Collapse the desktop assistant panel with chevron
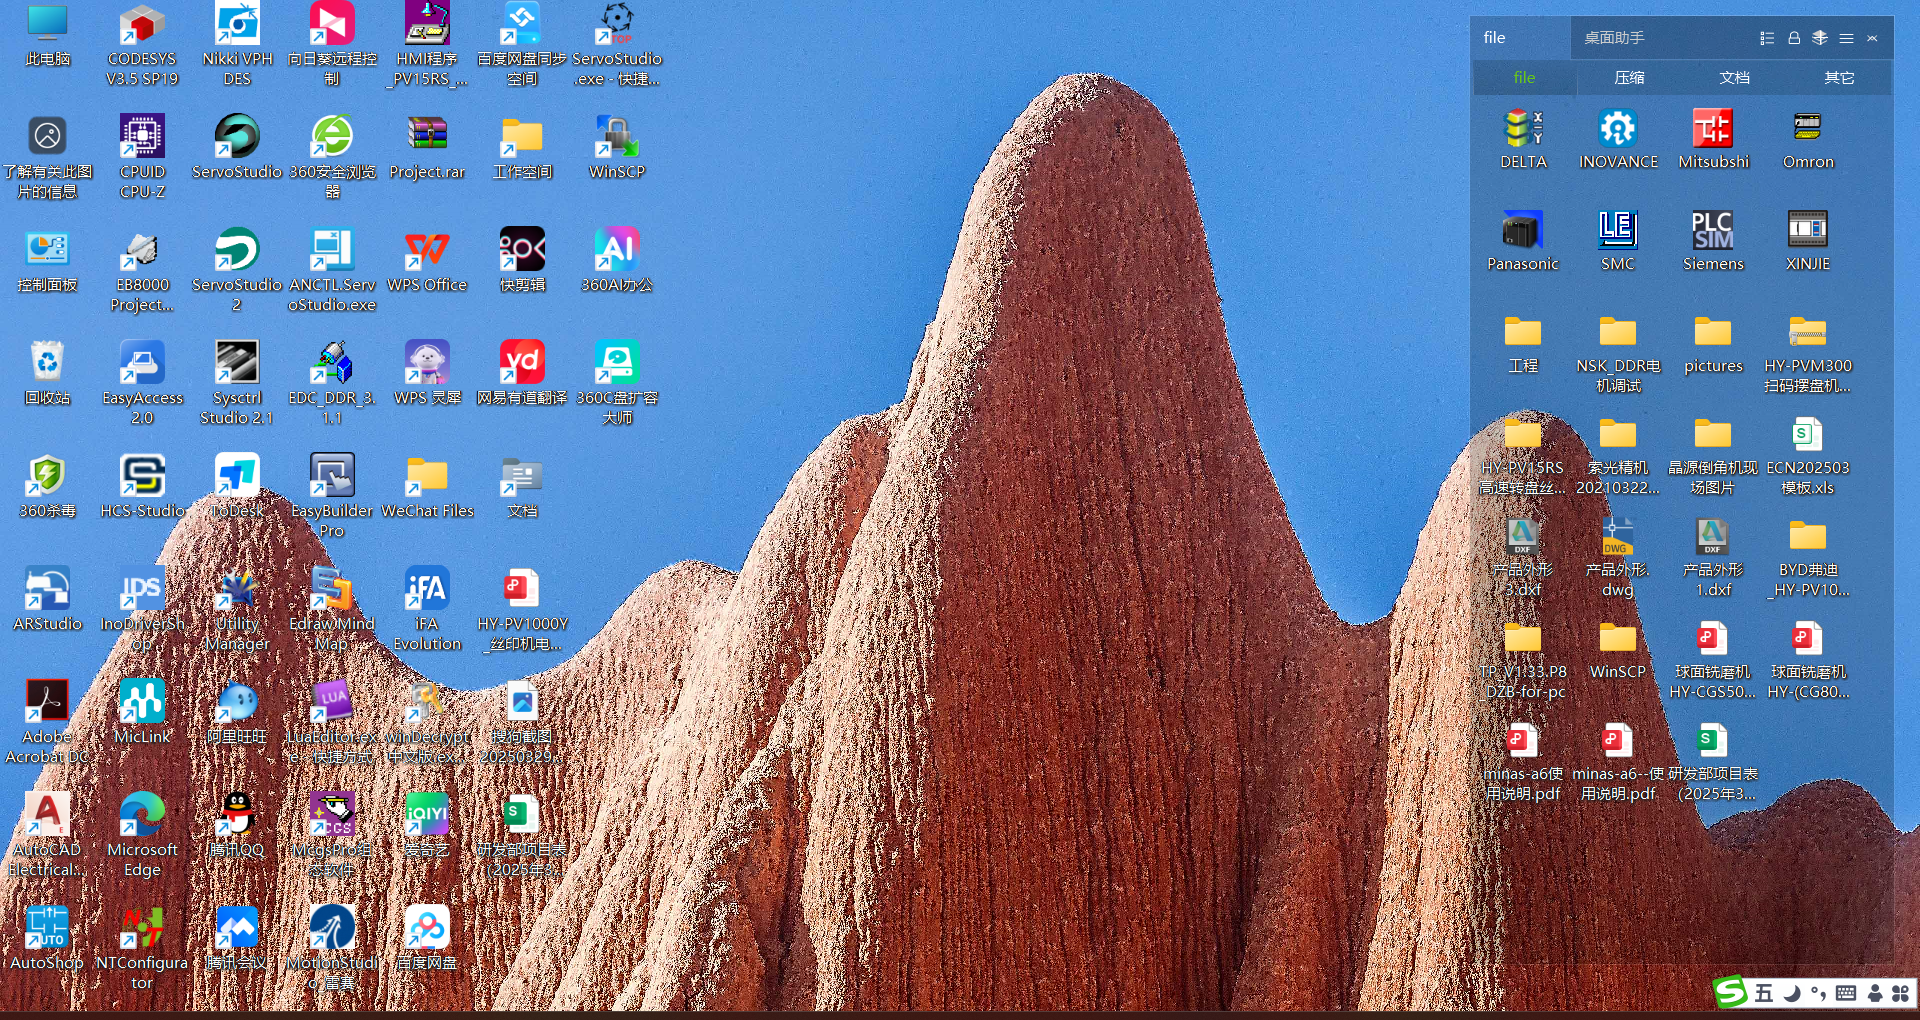This screenshot has width=1920, height=1020. point(1872,38)
